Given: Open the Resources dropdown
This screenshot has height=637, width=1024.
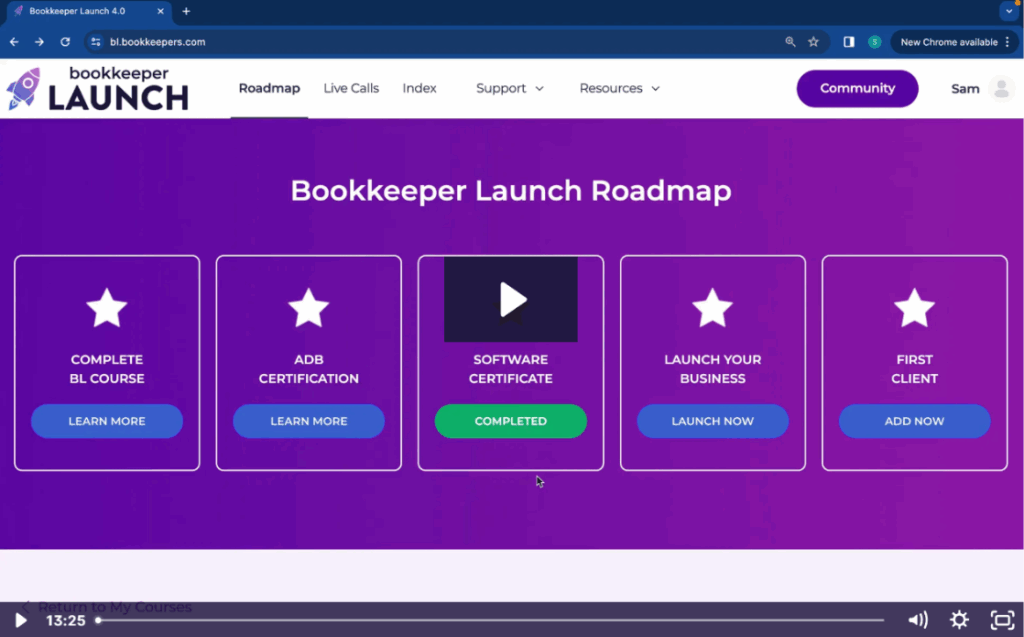Looking at the screenshot, I should [619, 88].
